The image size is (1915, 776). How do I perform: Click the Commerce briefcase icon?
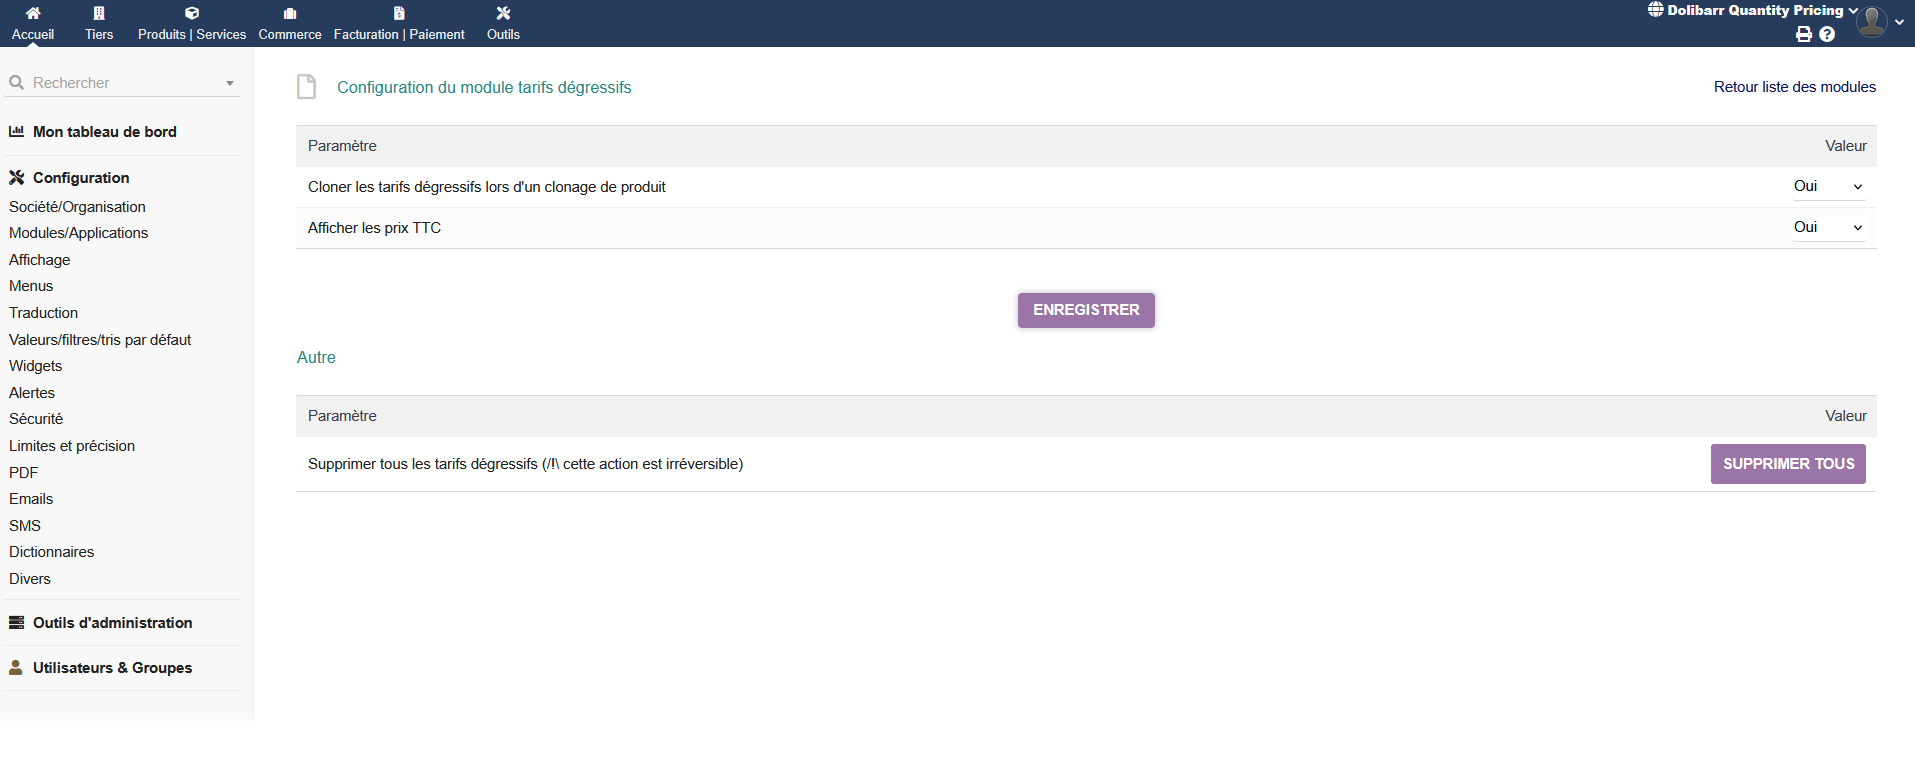[x=290, y=14]
